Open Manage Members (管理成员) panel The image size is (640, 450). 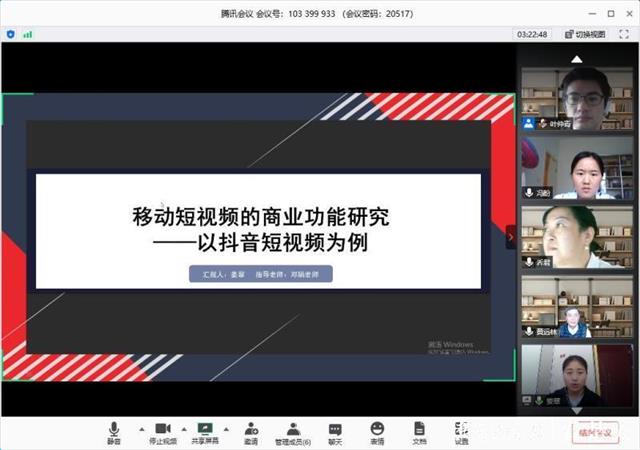293,432
